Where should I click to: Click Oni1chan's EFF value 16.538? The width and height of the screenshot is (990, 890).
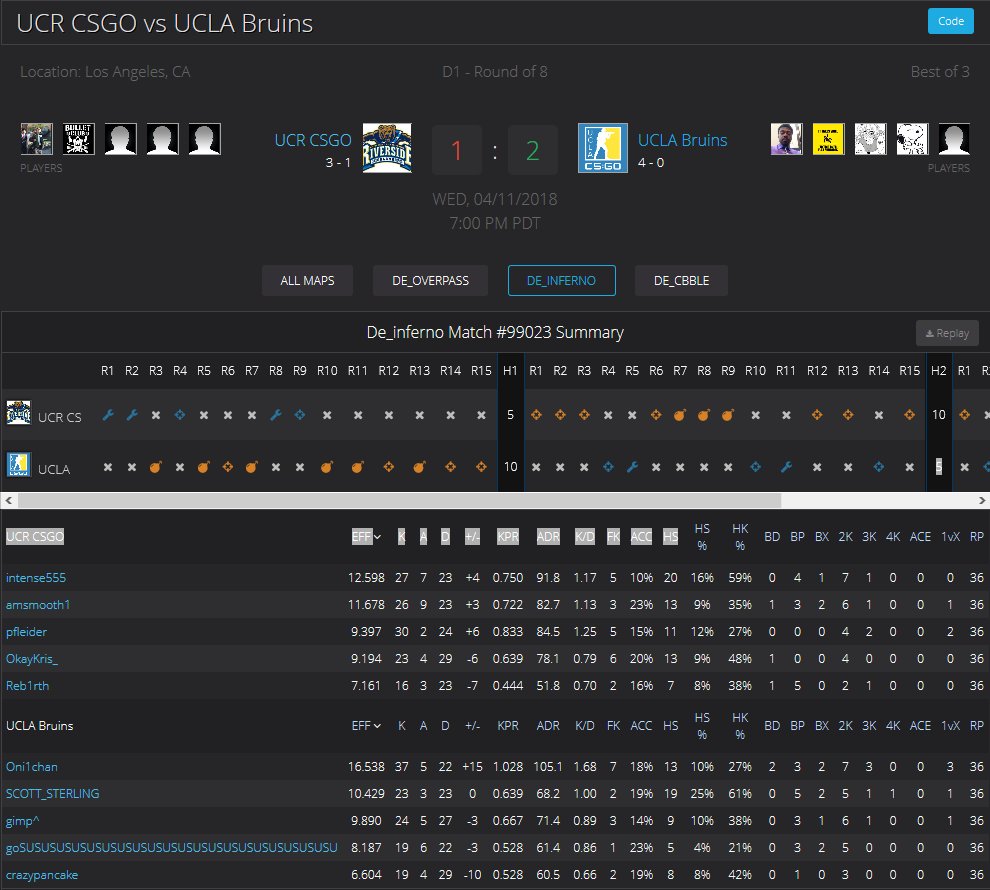coord(366,767)
